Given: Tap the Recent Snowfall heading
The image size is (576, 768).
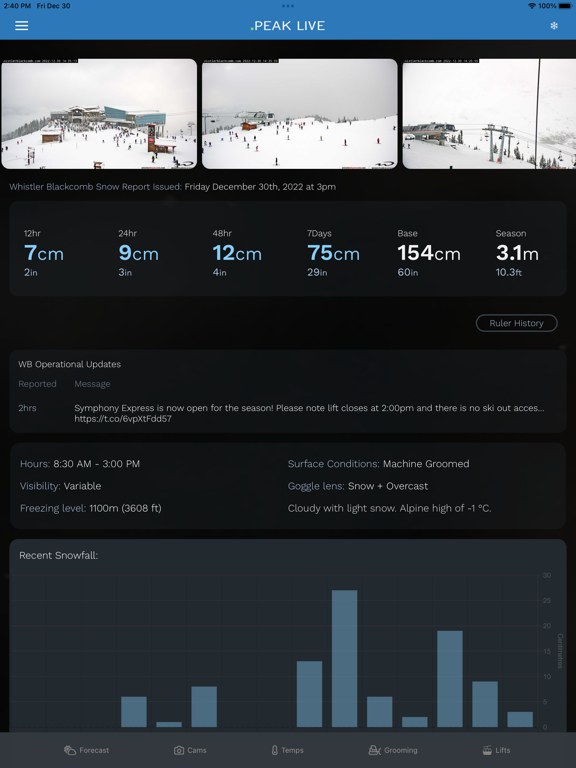Looking at the screenshot, I should [58, 555].
